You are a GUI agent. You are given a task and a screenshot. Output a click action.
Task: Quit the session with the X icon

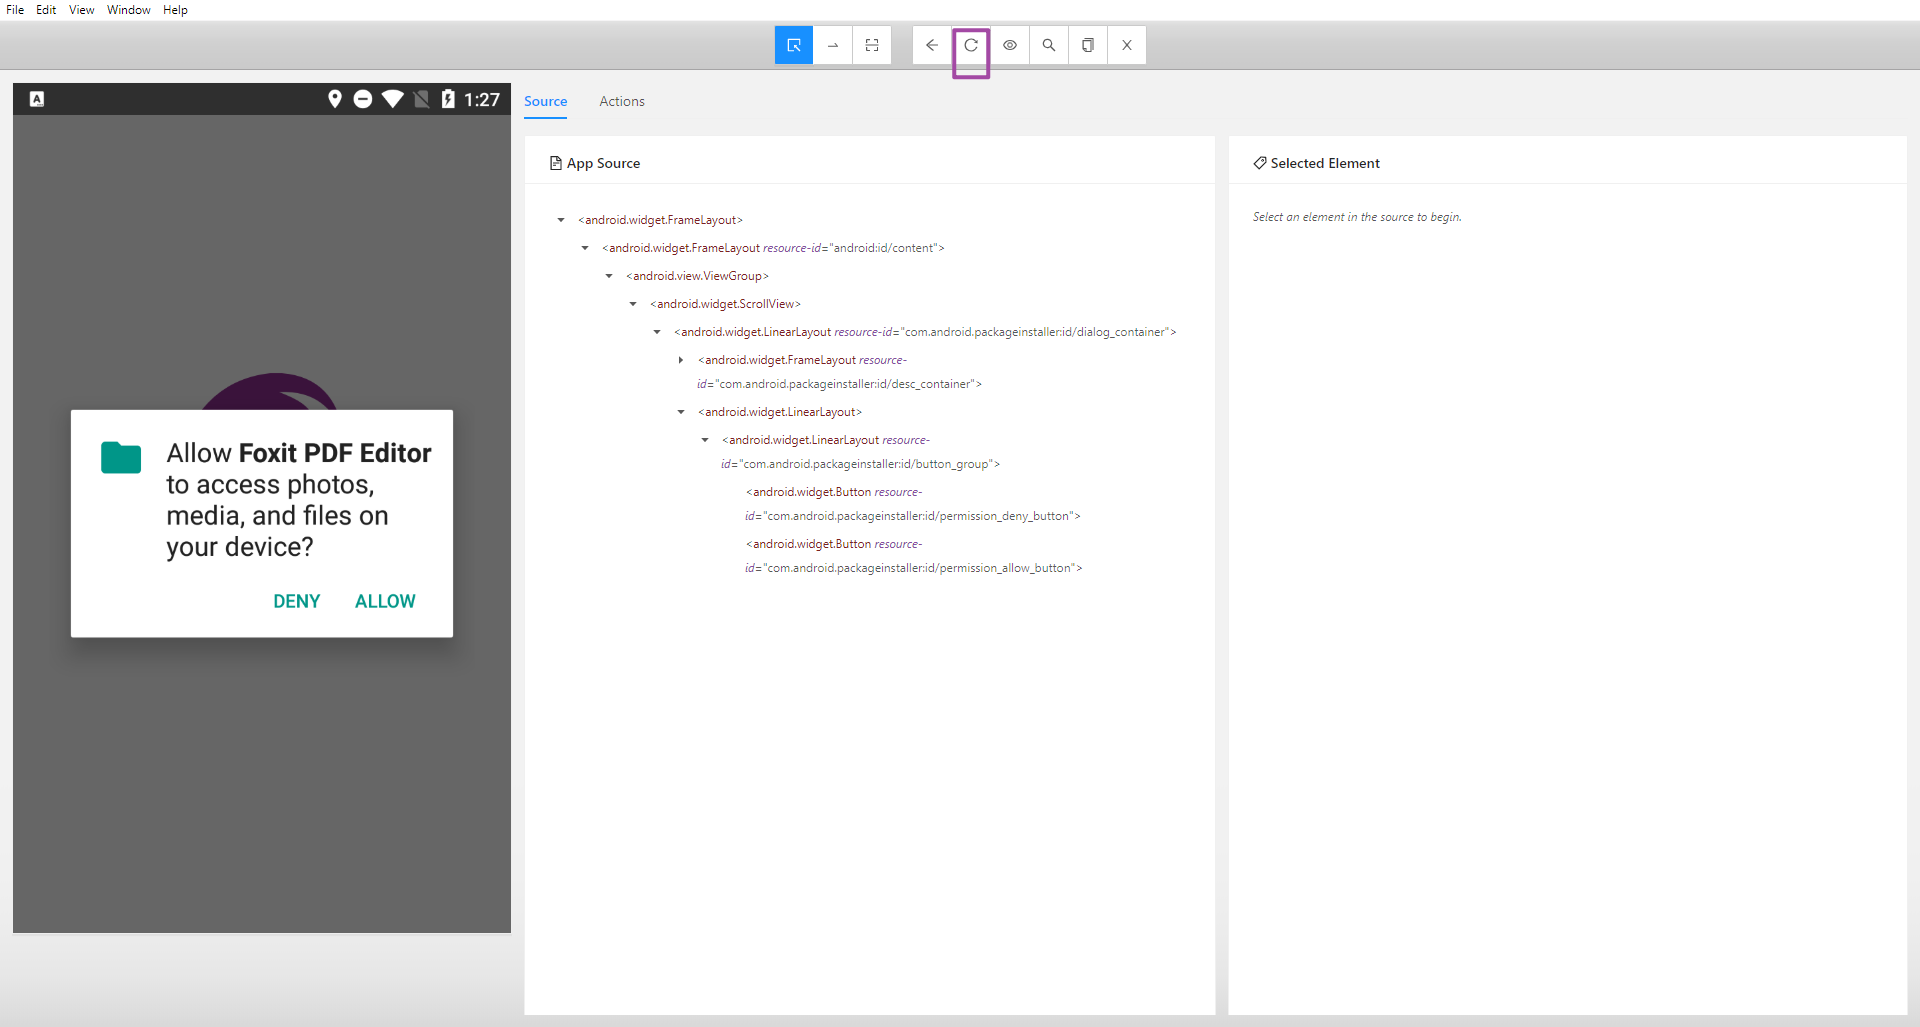(x=1127, y=45)
